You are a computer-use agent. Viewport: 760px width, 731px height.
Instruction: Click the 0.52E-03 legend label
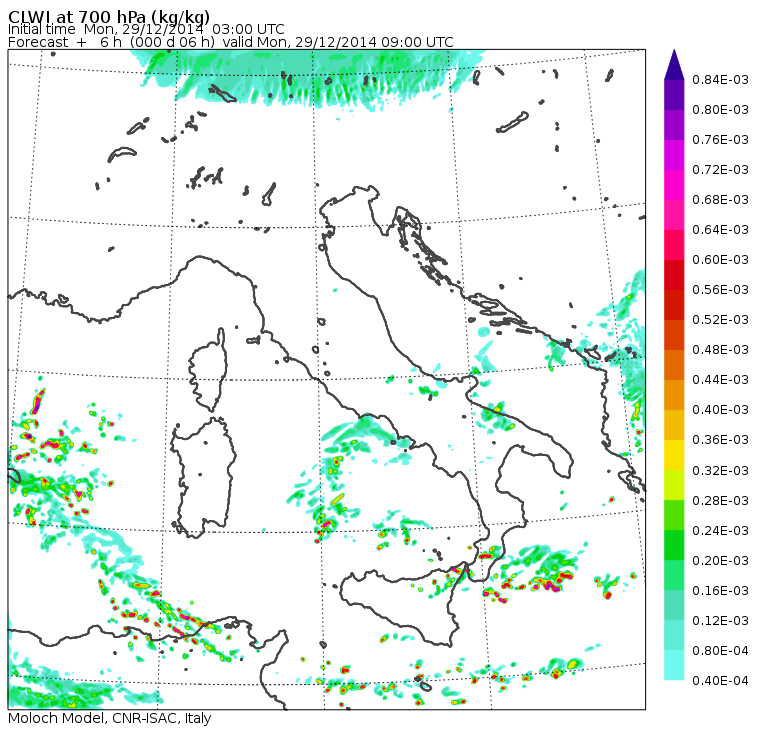pyautogui.click(x=720, y=320)
